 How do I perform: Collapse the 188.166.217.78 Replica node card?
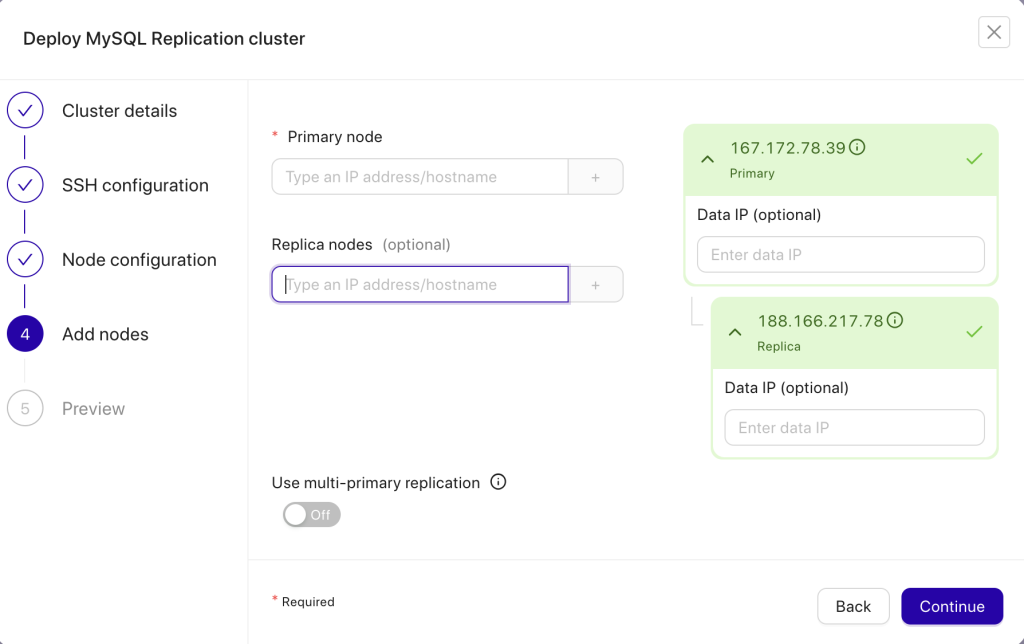(x=735, y=332)
